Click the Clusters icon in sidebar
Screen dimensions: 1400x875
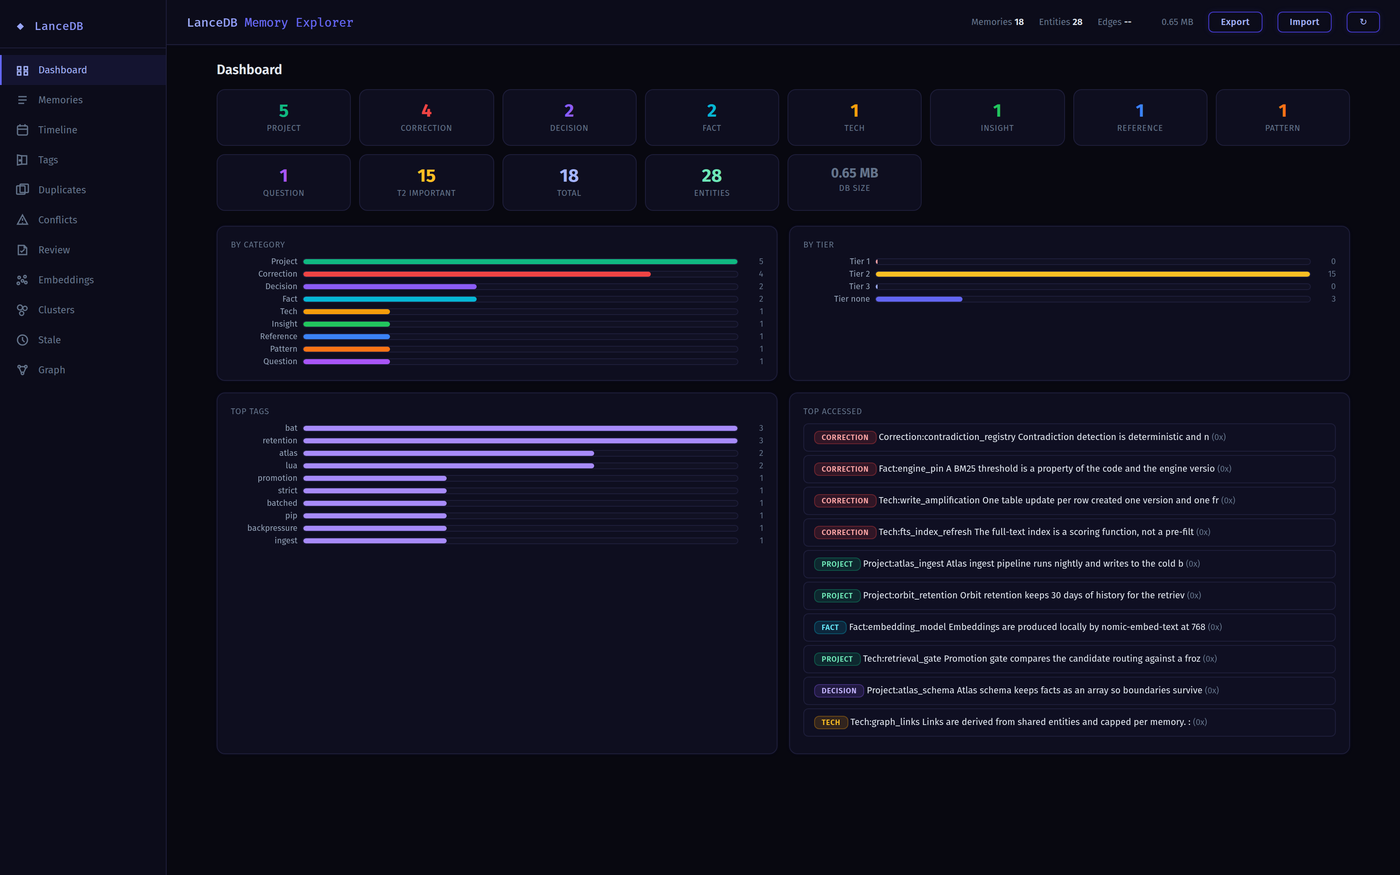point(22,310)
